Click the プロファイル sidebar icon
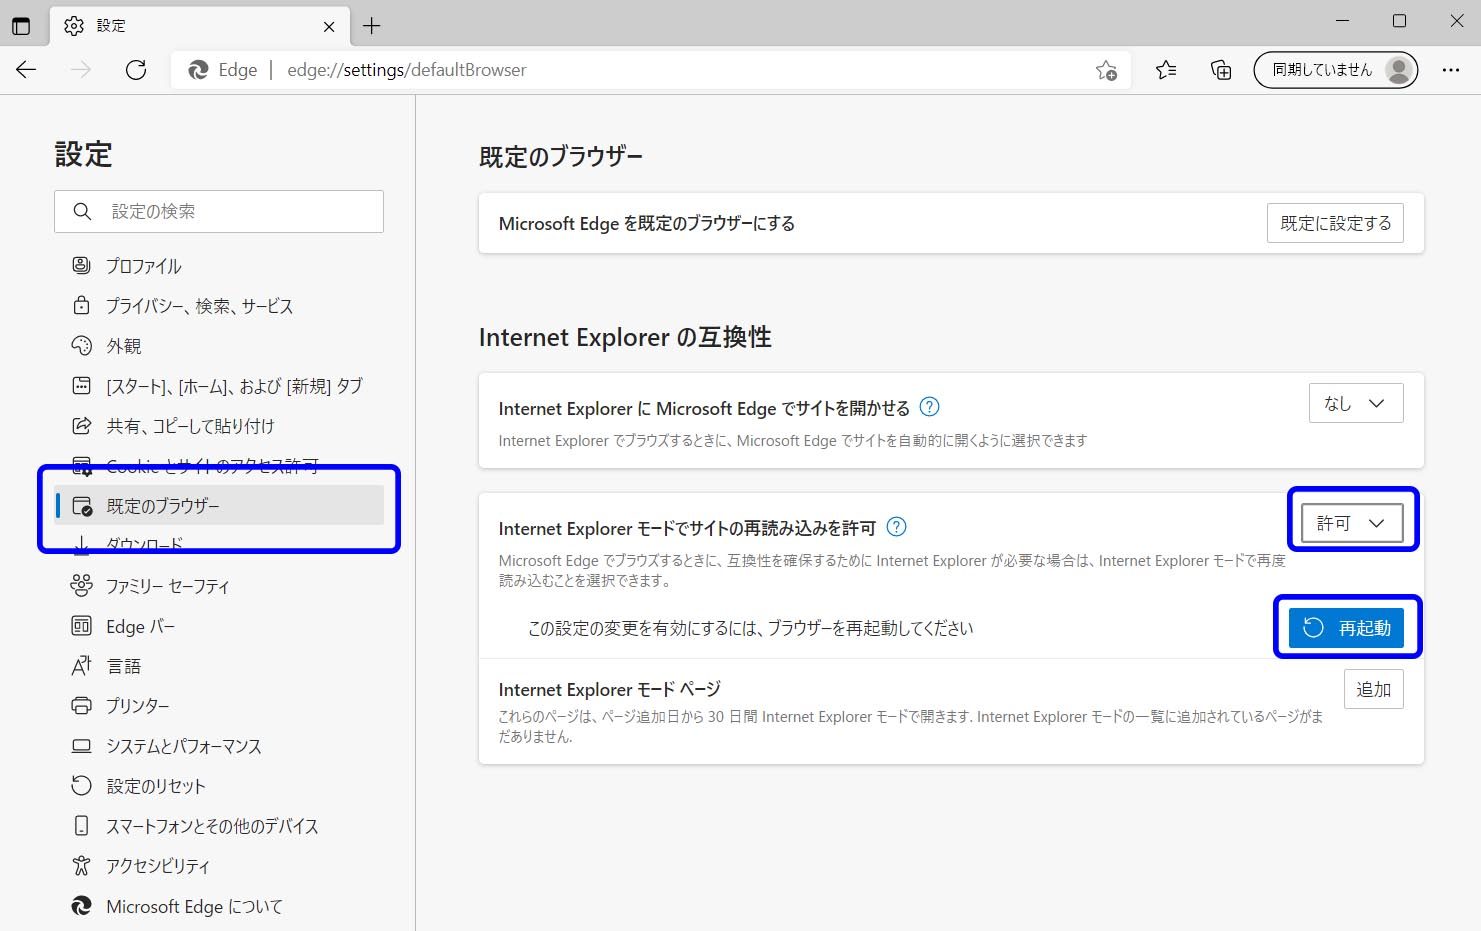 (x=81, y=266)
